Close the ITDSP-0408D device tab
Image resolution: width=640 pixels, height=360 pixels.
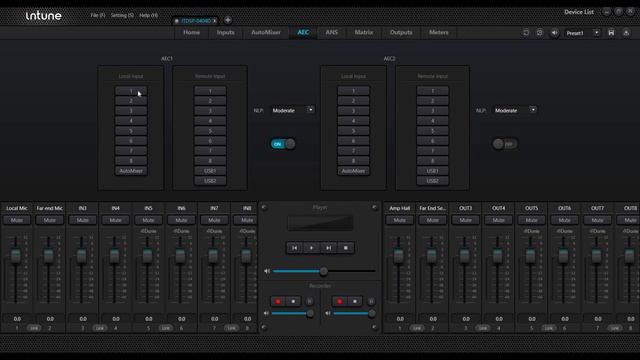[x=215, y=21]
